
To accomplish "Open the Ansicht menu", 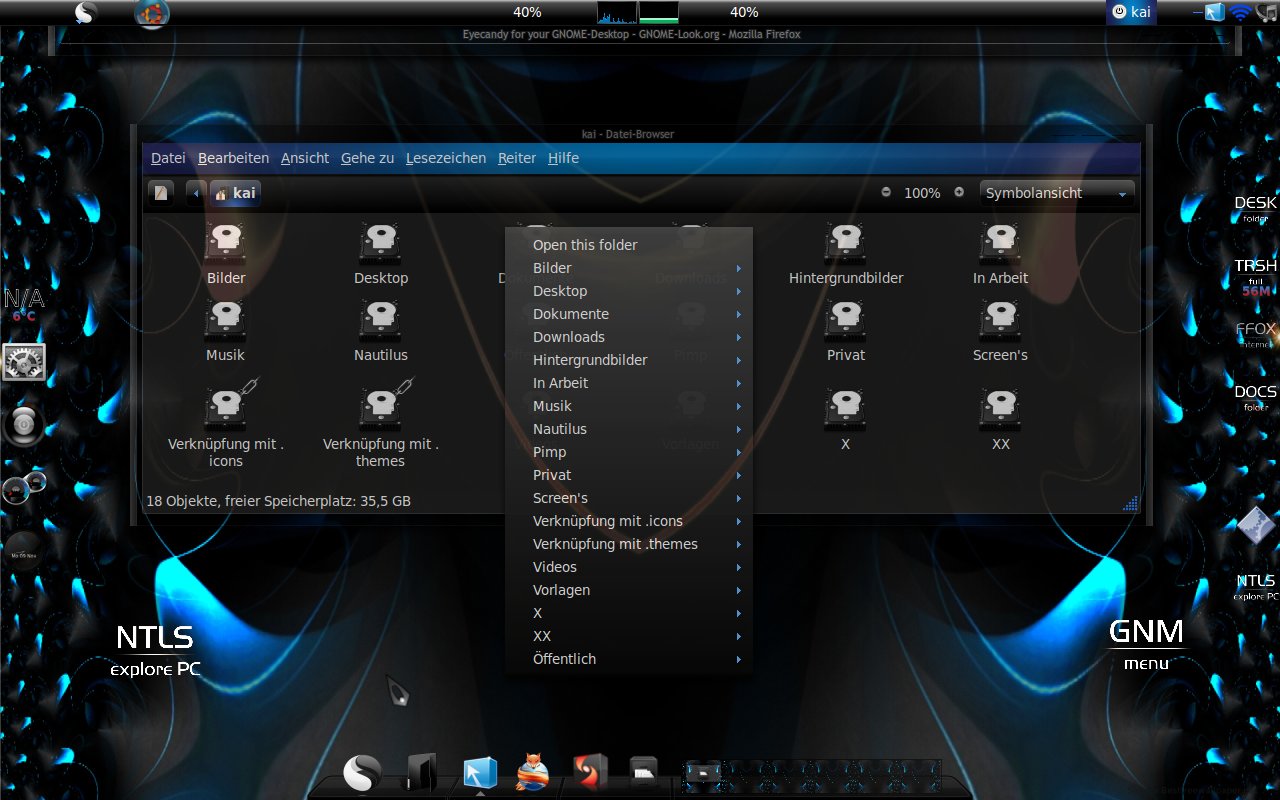I will [305, 158].
